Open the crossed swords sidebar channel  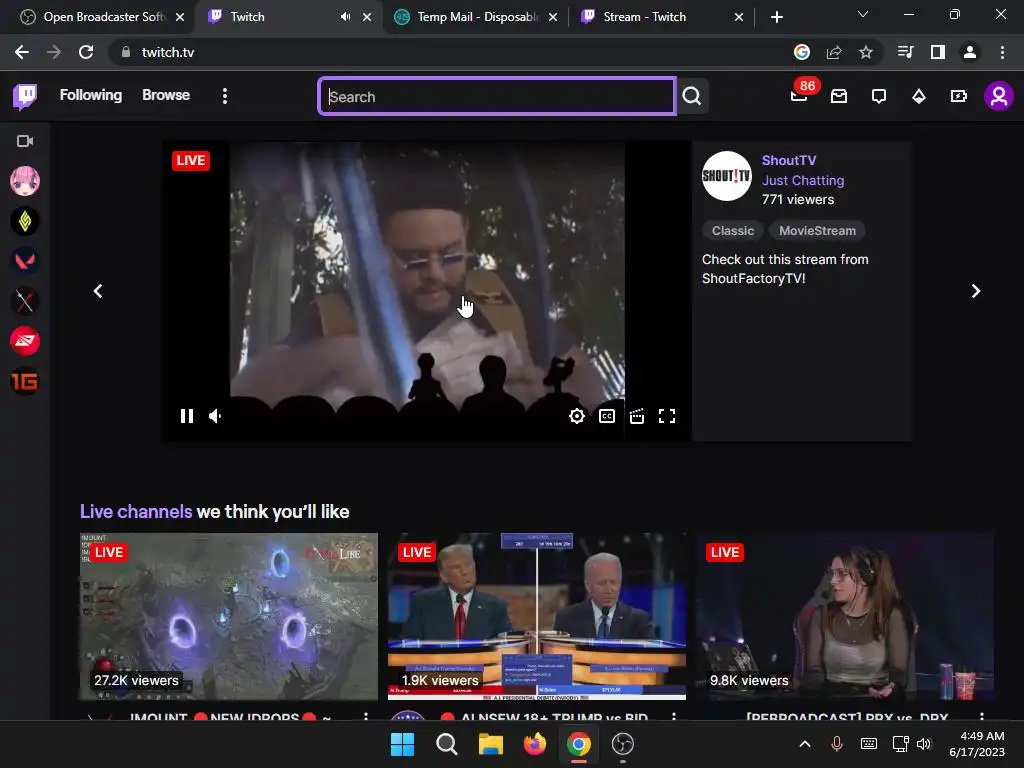tap(25, 301)
